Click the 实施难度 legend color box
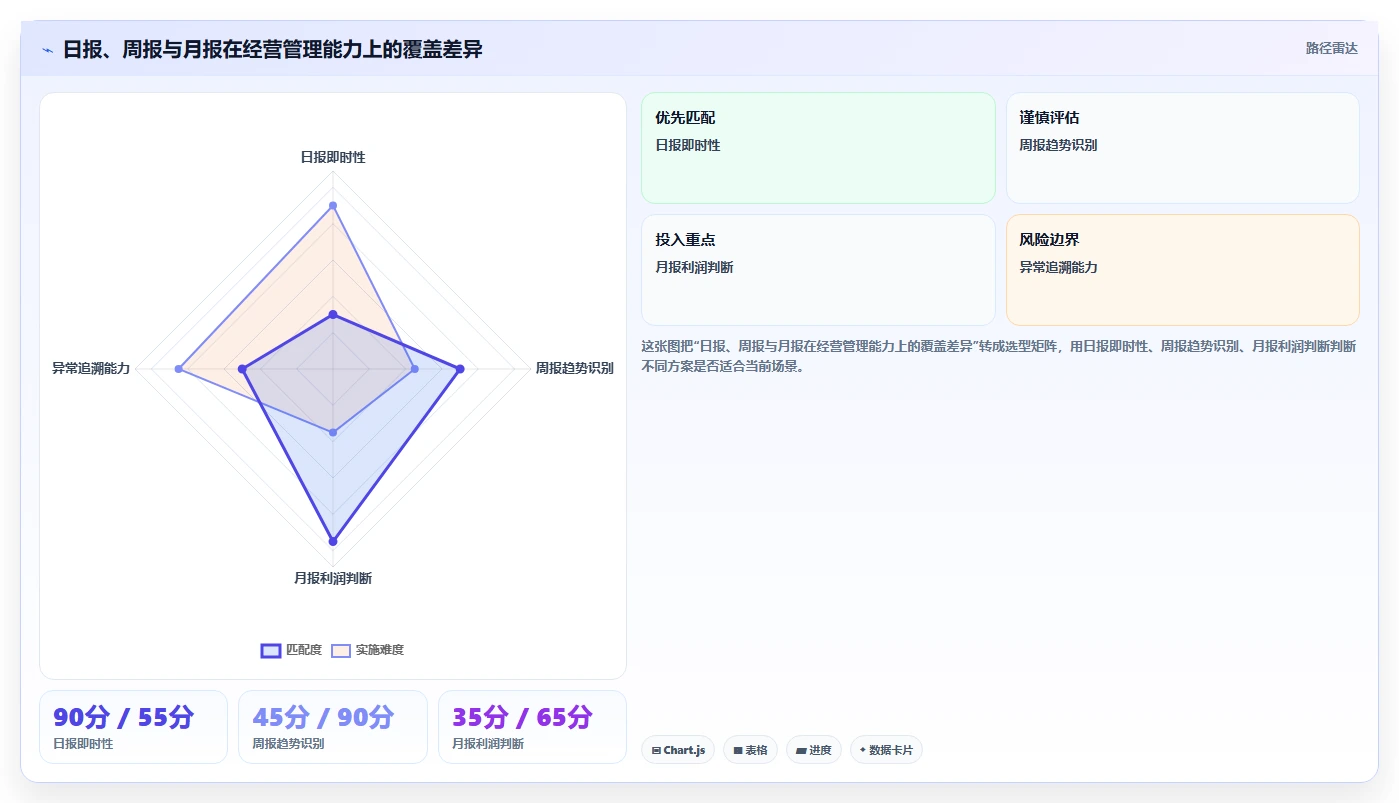The height and width of the screenshot is (803, 1399). tap(341, 650)
